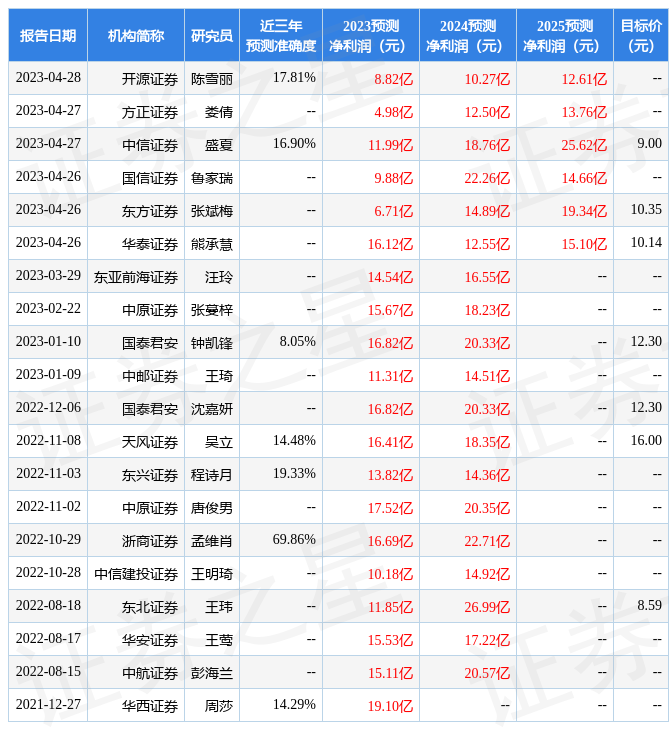The image size is (669, 730).
Task: Click the 目标价 column header
Action: [641, 35]
